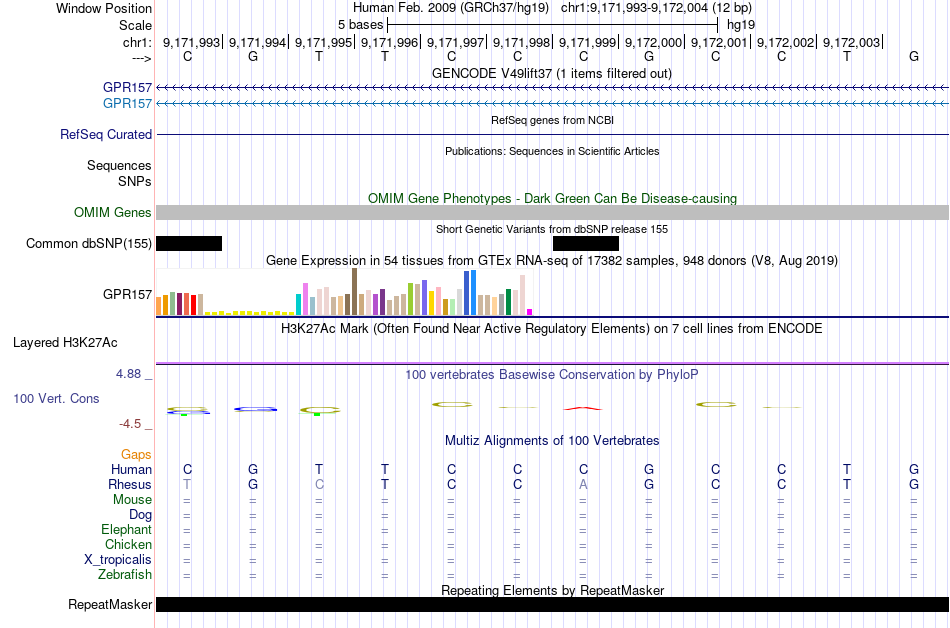Image resolution: width=950 pixels, height=628 pixels.
Task: Click the Gene Expression in 54 tissues title
Action: [552, 260]
